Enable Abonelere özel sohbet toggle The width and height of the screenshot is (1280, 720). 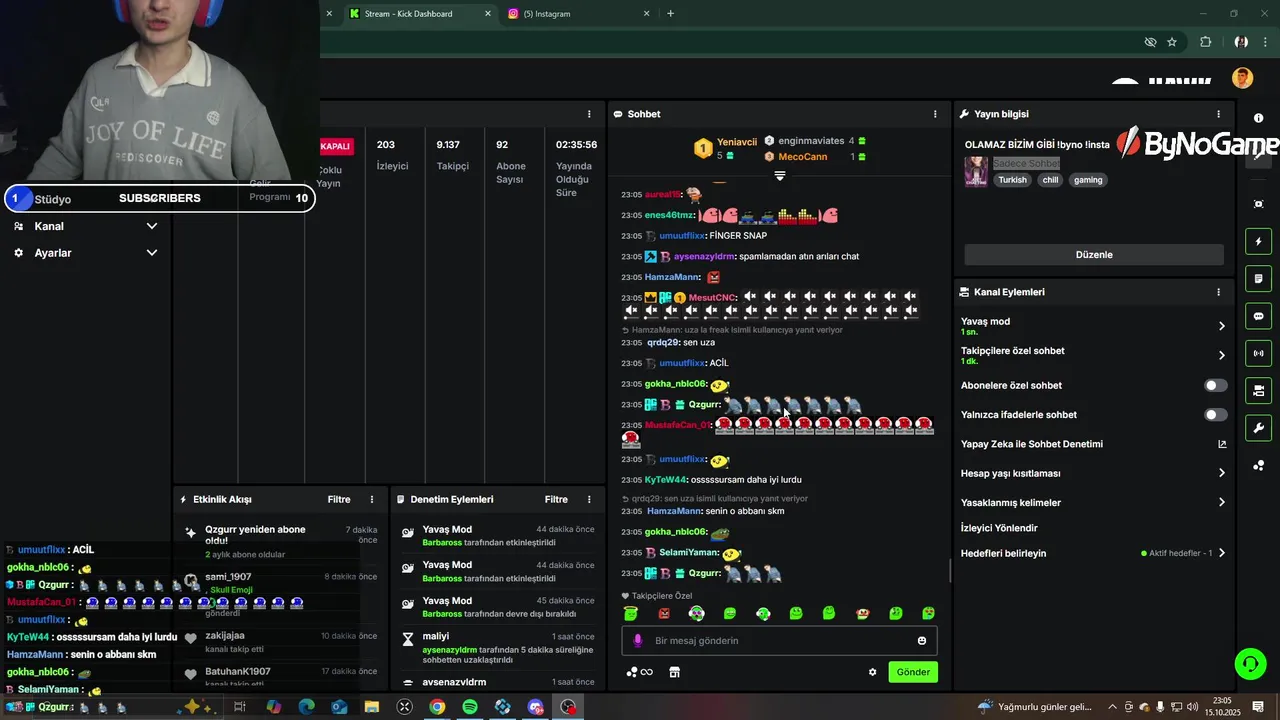pyautogui.click(x=1215, y=385)
